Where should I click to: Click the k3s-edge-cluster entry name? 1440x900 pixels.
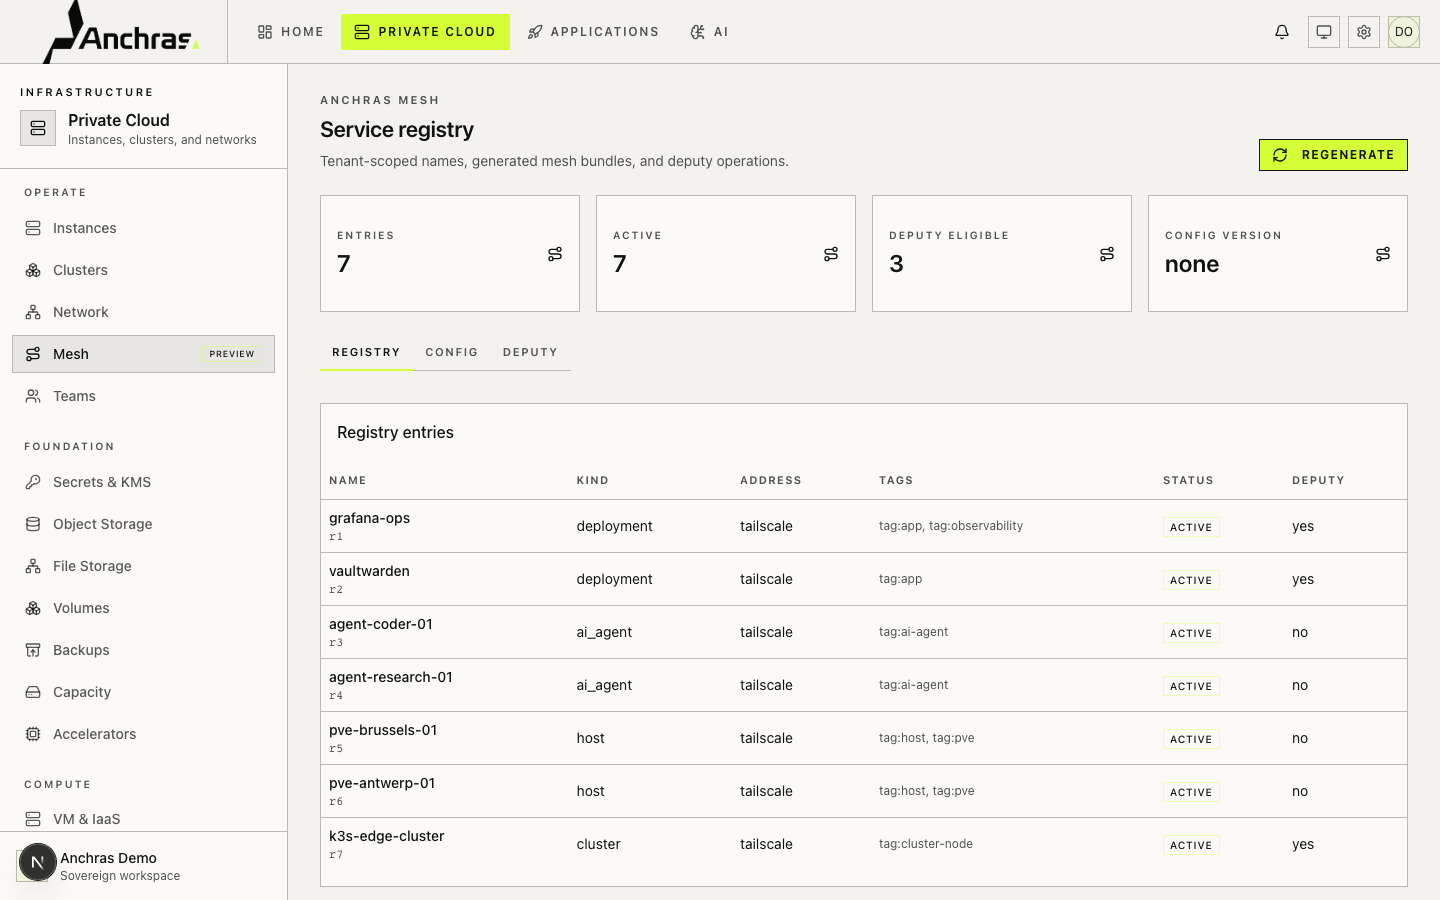[x=387, y=836]
